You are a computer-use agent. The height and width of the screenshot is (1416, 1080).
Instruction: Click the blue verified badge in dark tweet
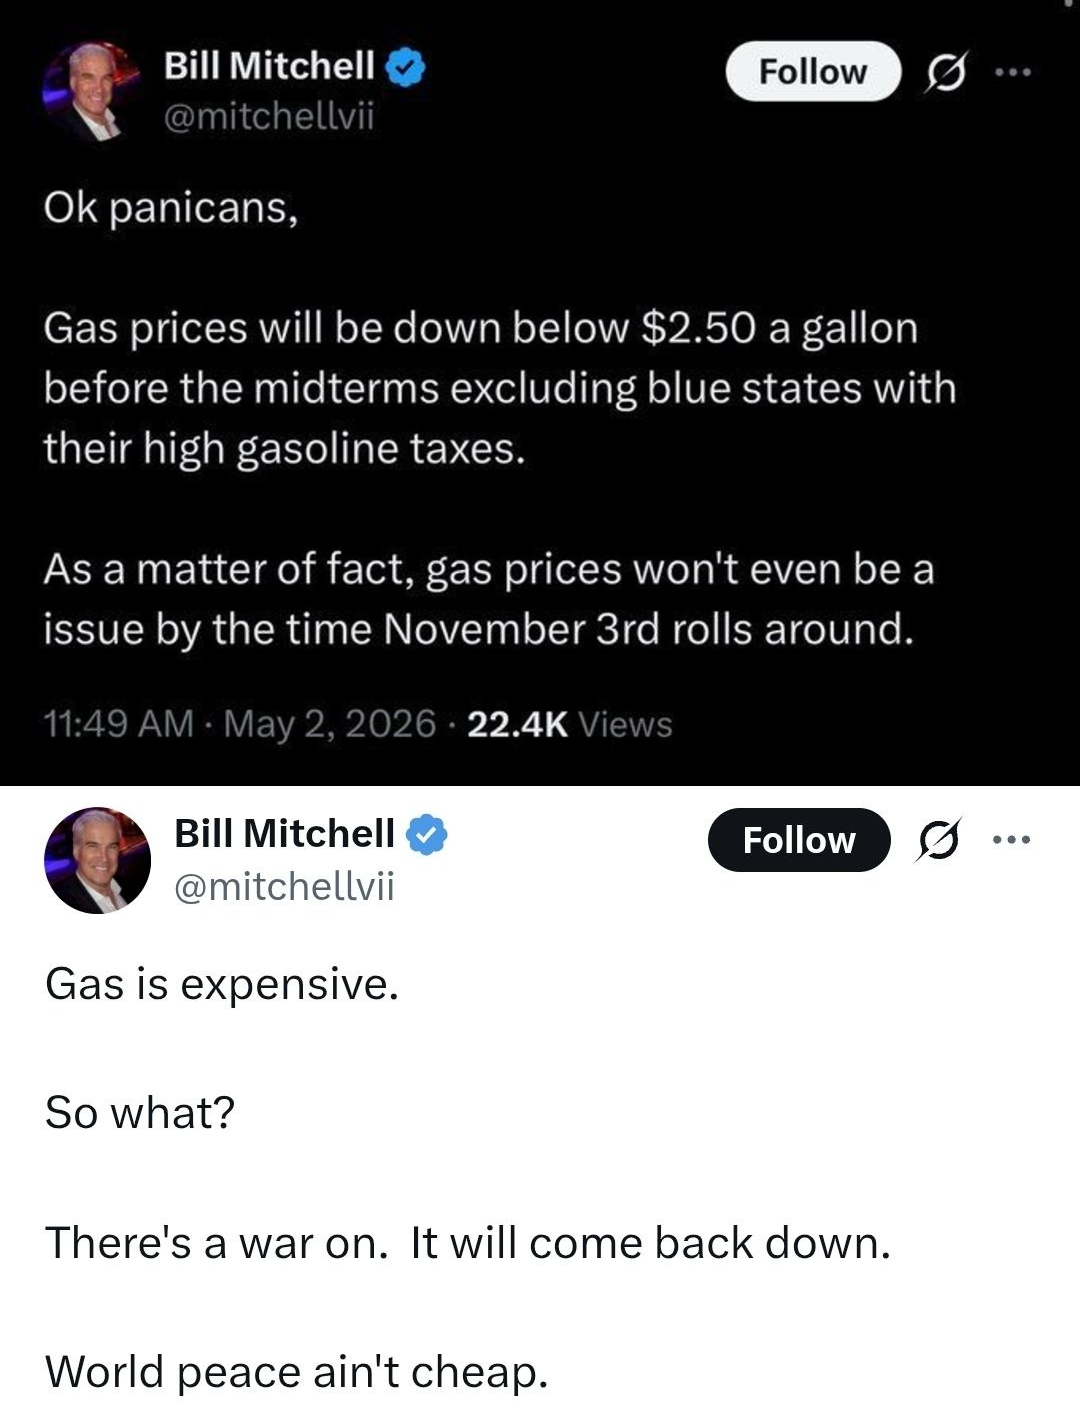(x=408, y=67)
